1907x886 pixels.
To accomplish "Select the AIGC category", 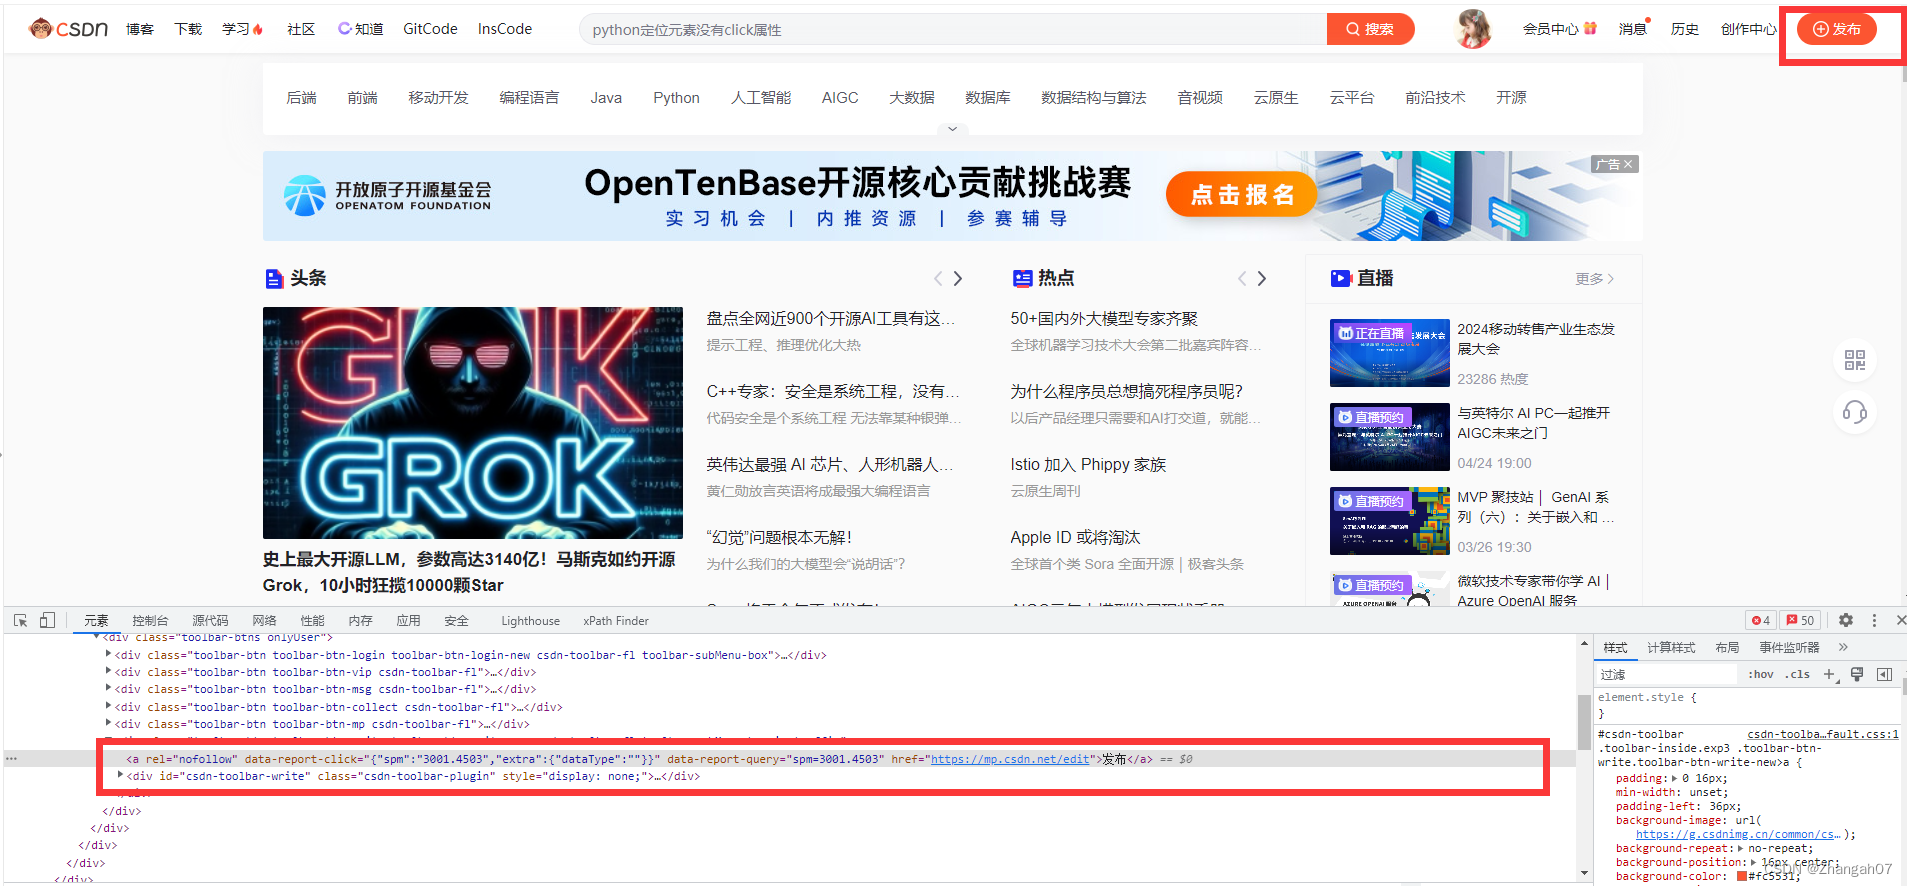I will click(x=840, y=97).
